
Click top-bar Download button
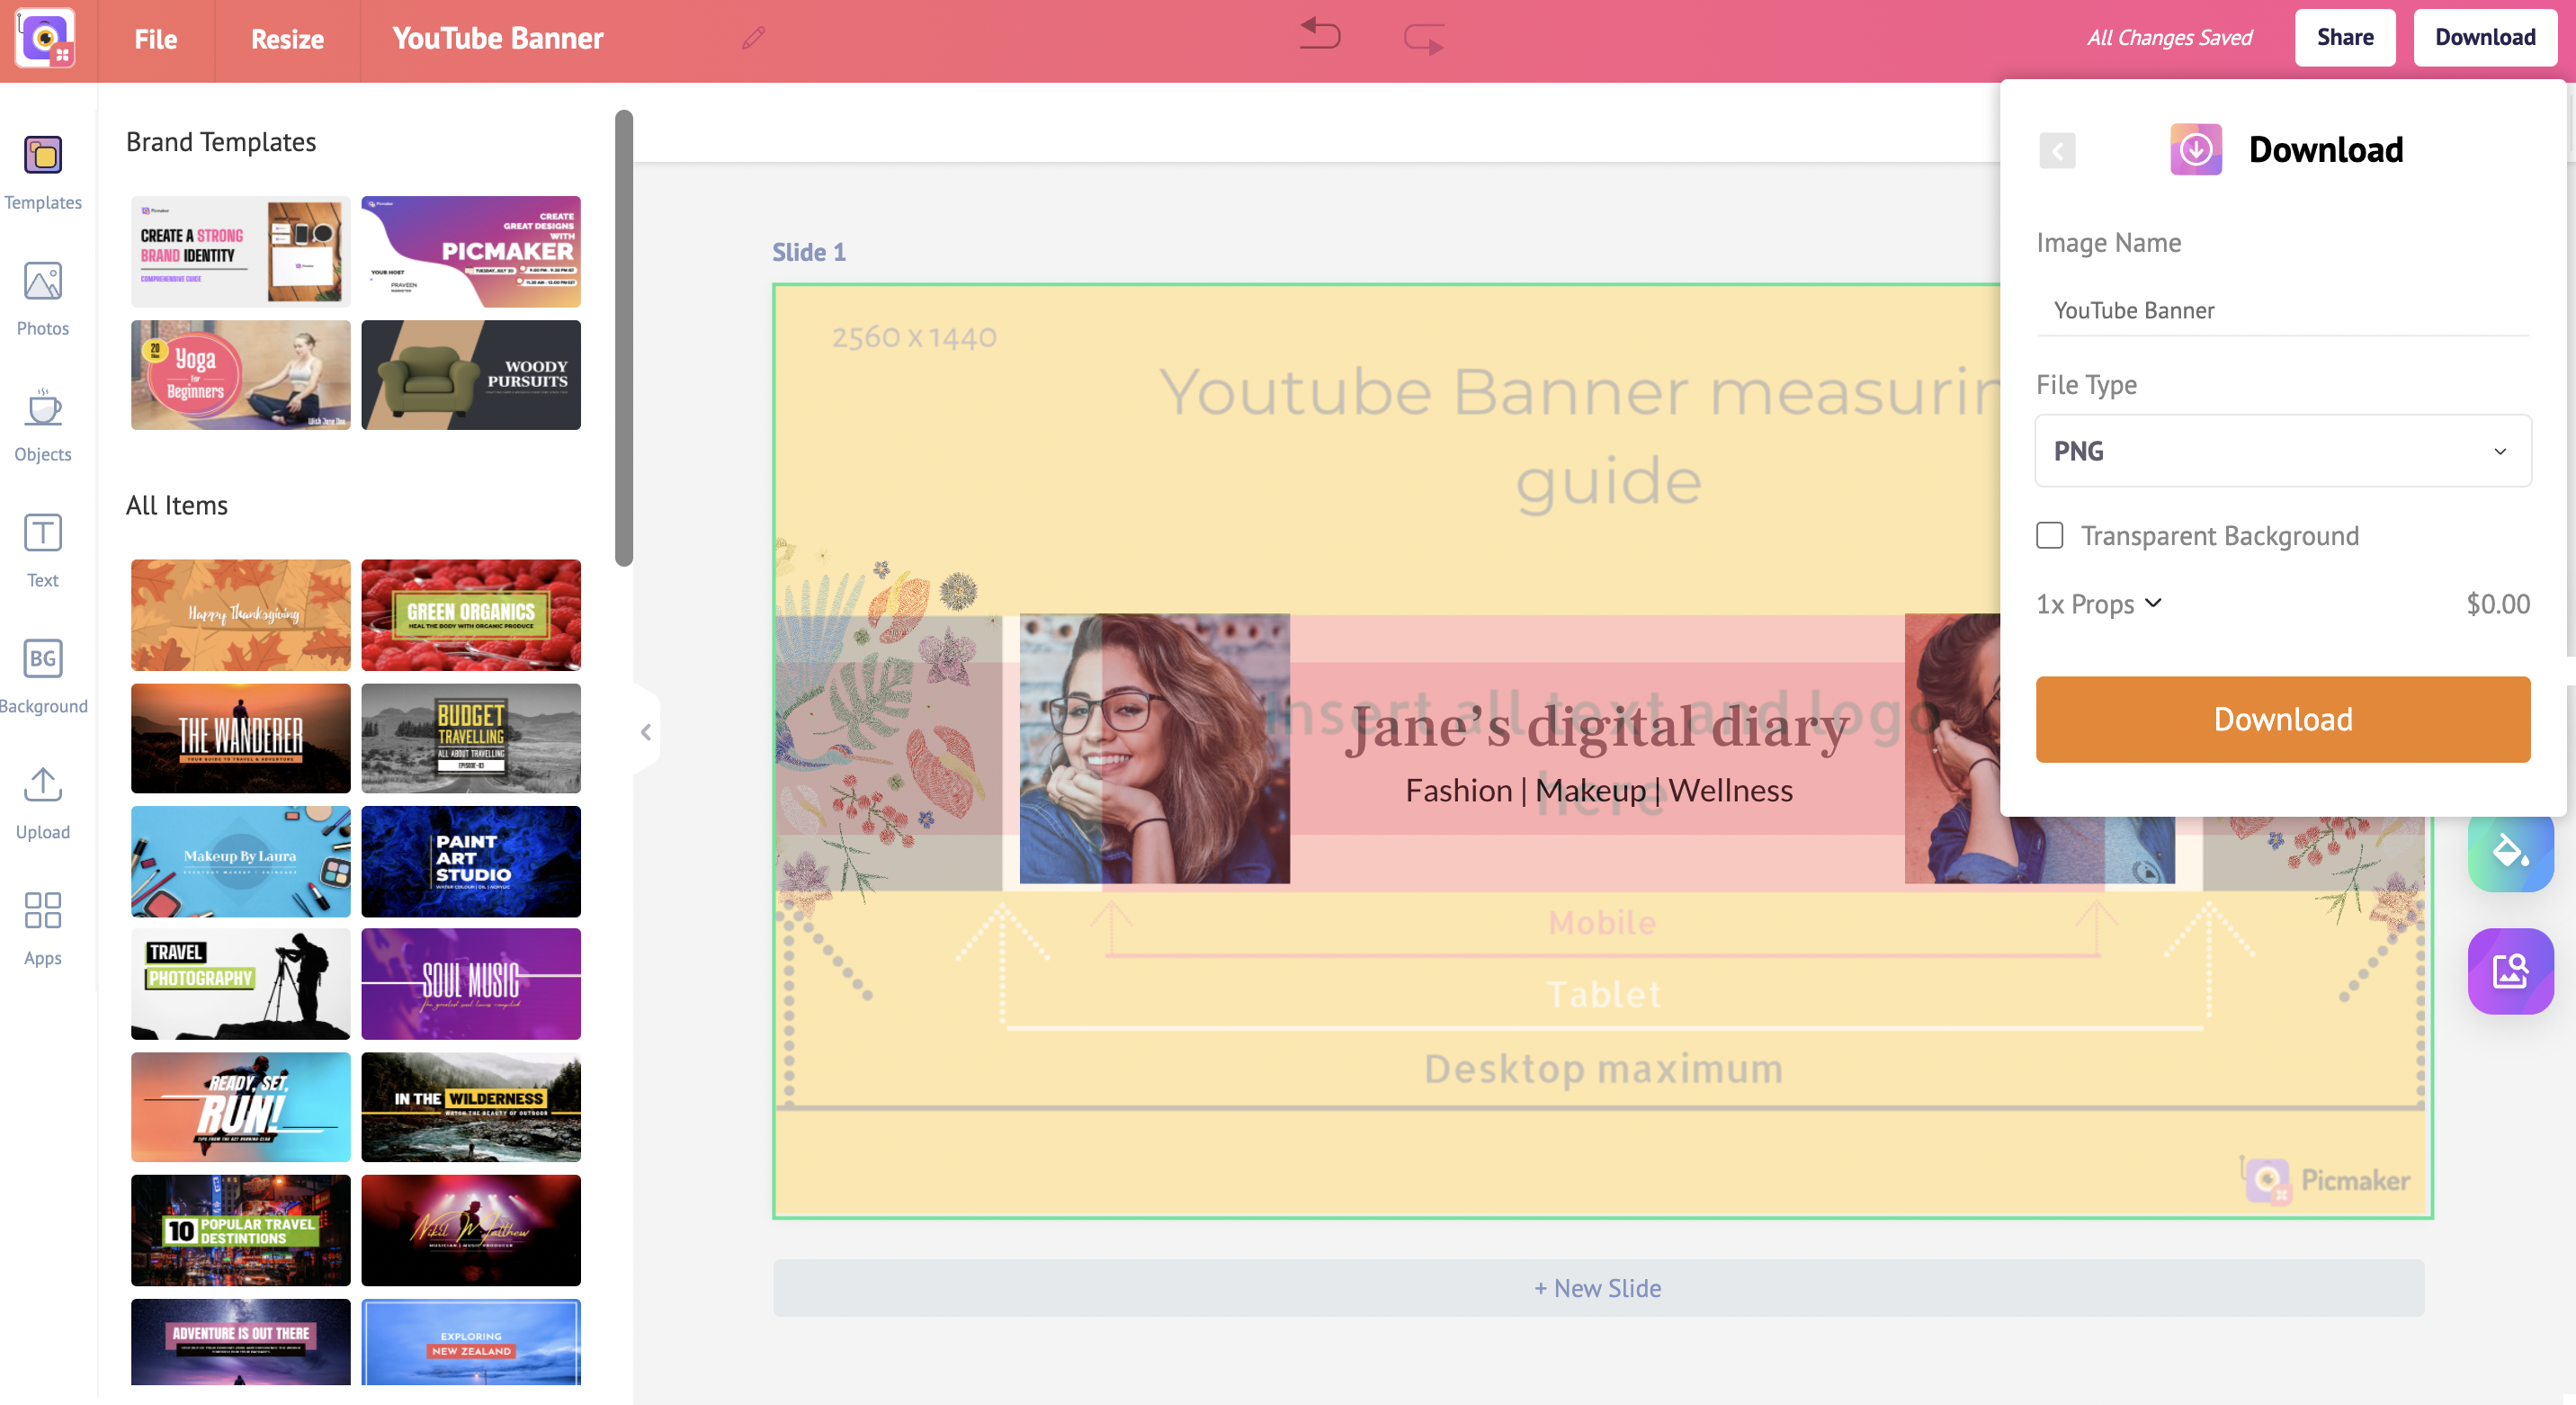[x=2485, y=37]
